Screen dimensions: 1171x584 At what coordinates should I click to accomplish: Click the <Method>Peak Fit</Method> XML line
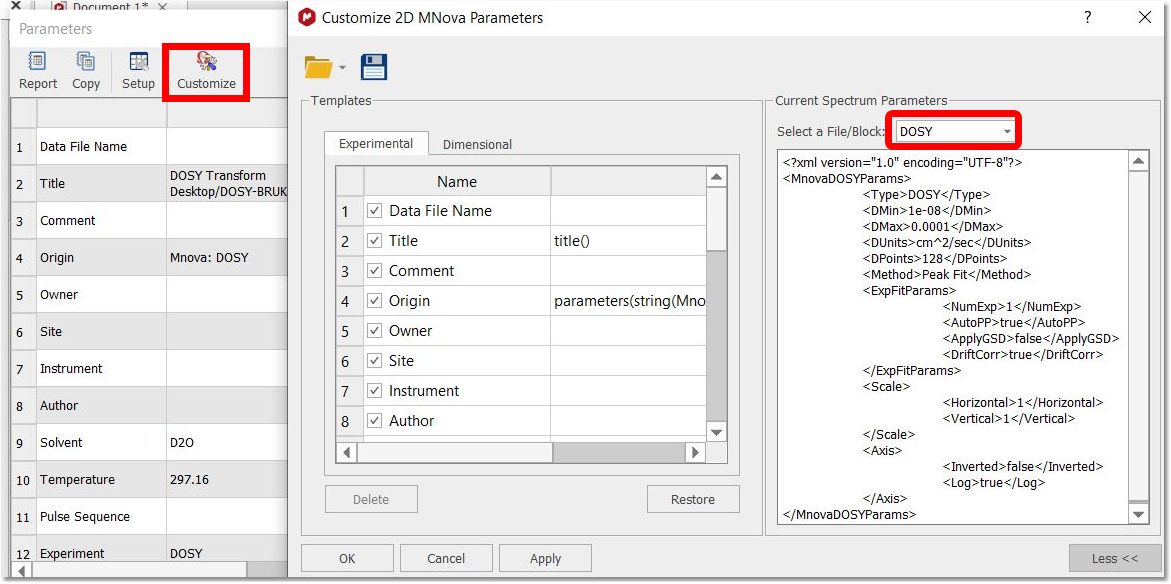[946, 274]
